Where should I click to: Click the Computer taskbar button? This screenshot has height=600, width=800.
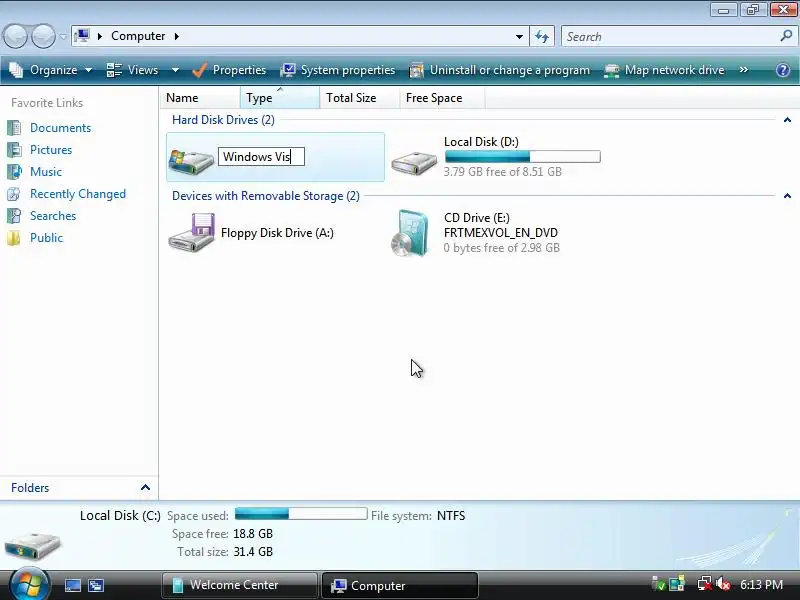click(399, 585)
